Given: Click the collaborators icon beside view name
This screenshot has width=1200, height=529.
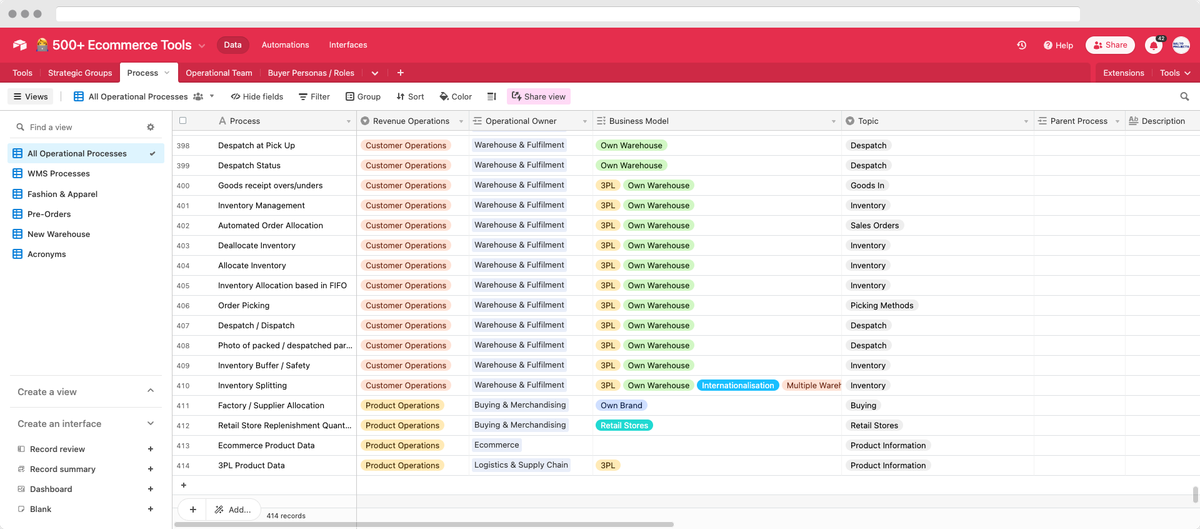Looking at the screenshot, I should click(198, 97).
